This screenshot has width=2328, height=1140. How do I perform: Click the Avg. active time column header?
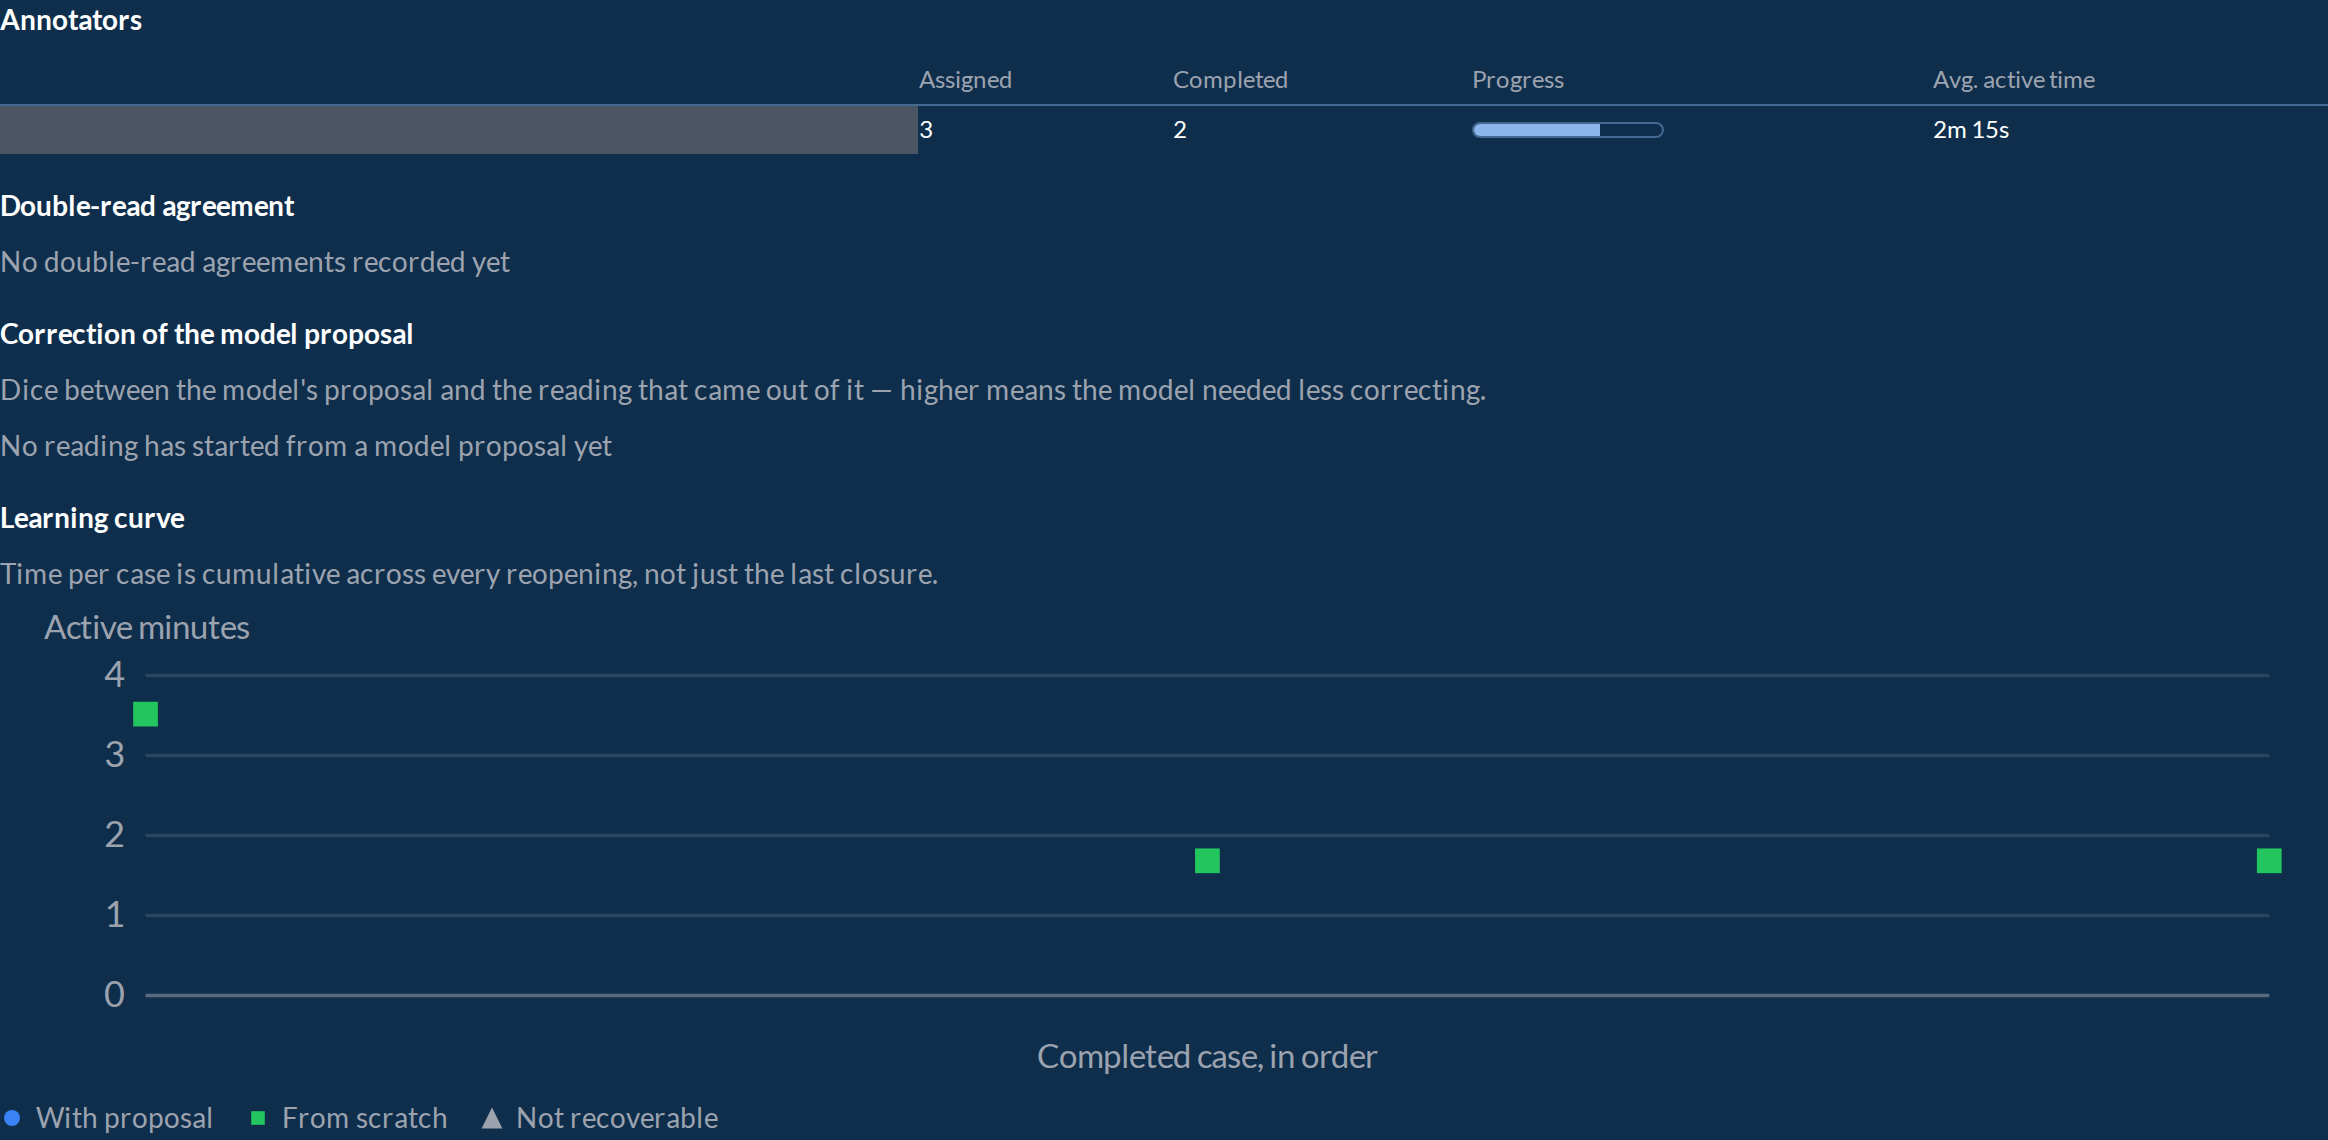[x=2013, y=80]
